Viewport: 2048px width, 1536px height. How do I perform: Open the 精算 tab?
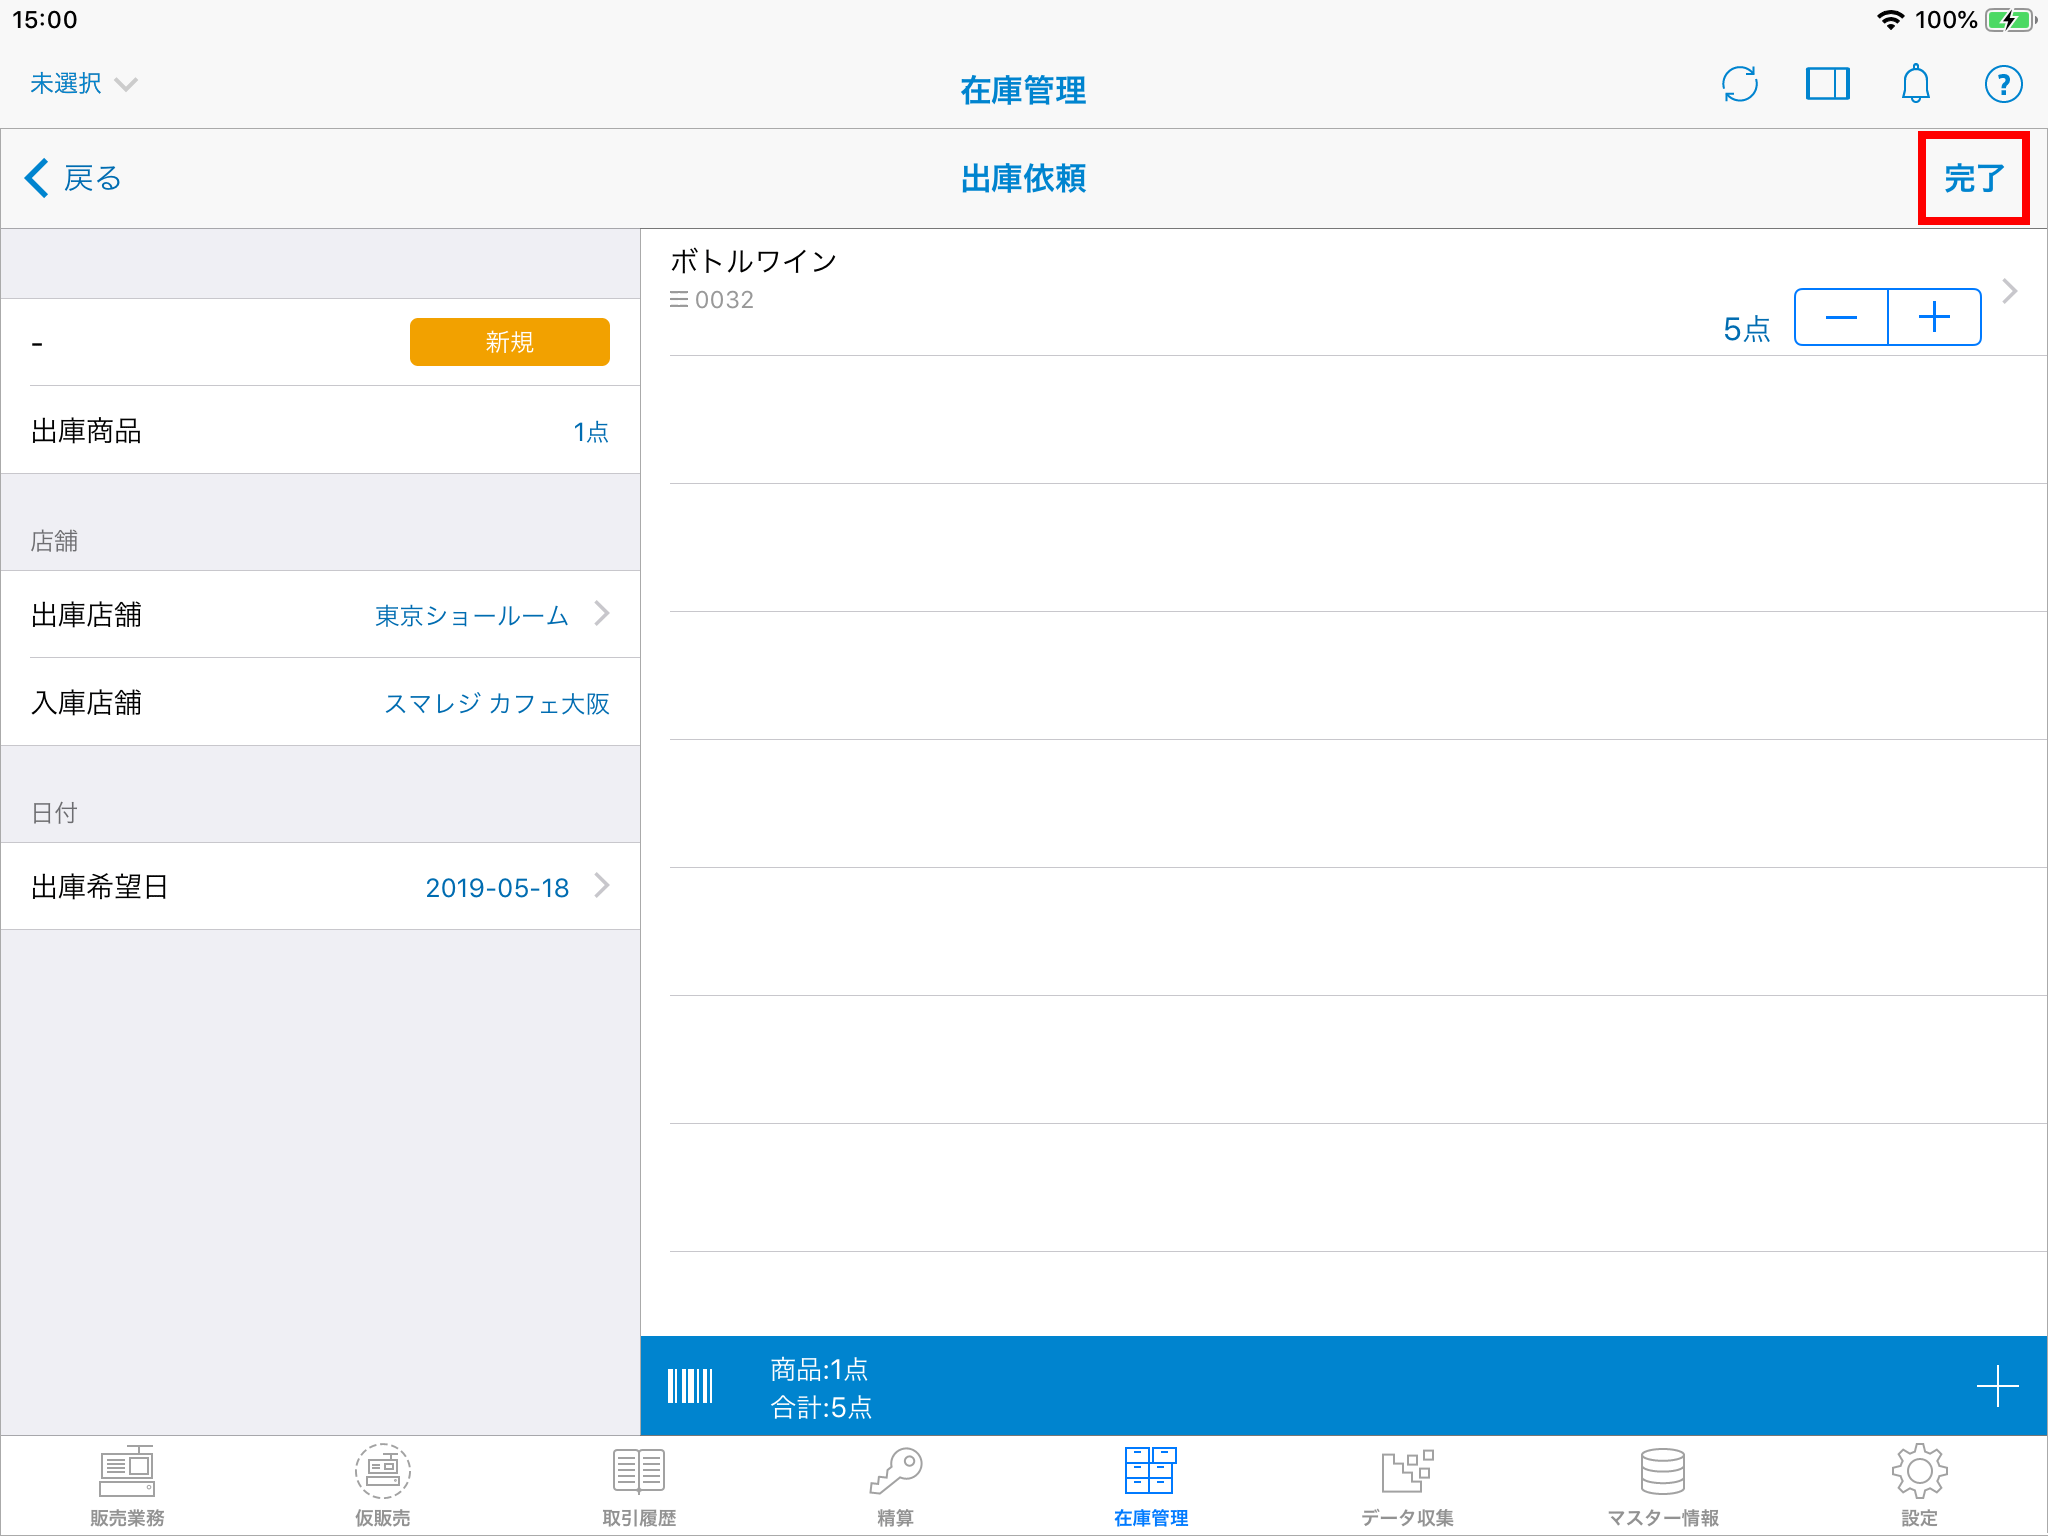(x=895, y=1486)
